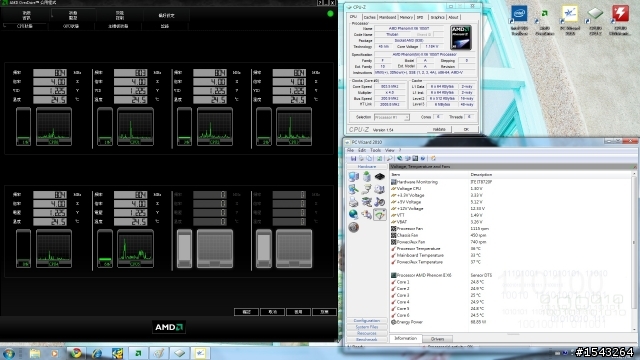Open the Tools menu in PC Wizard

tap(376, 150)
